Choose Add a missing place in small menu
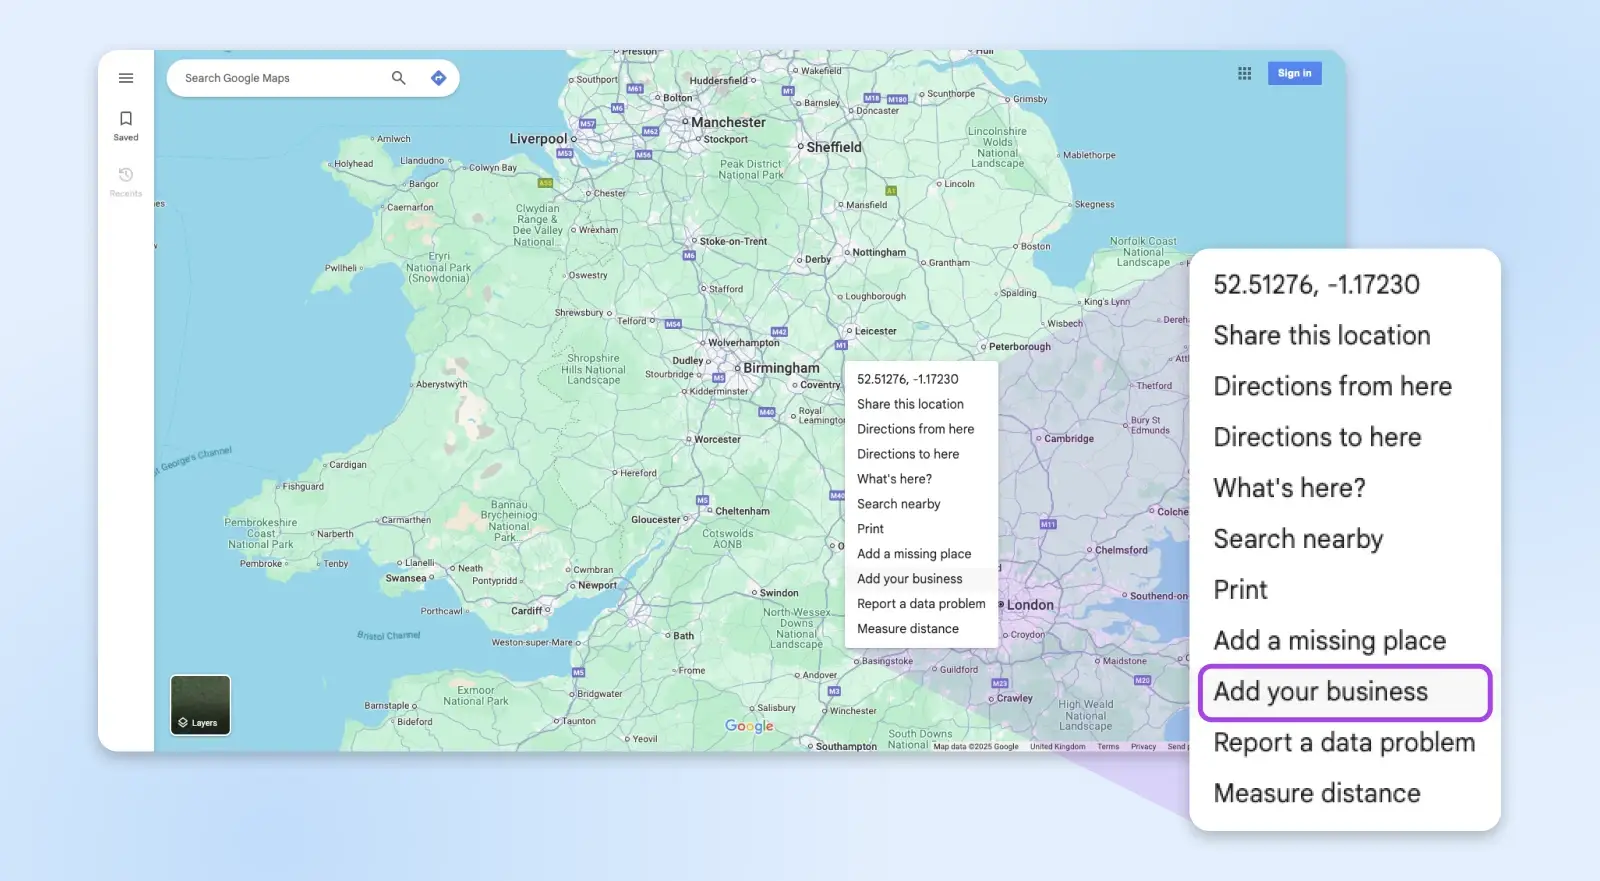This screenshot has height=881, width=1600. [913, 554]
